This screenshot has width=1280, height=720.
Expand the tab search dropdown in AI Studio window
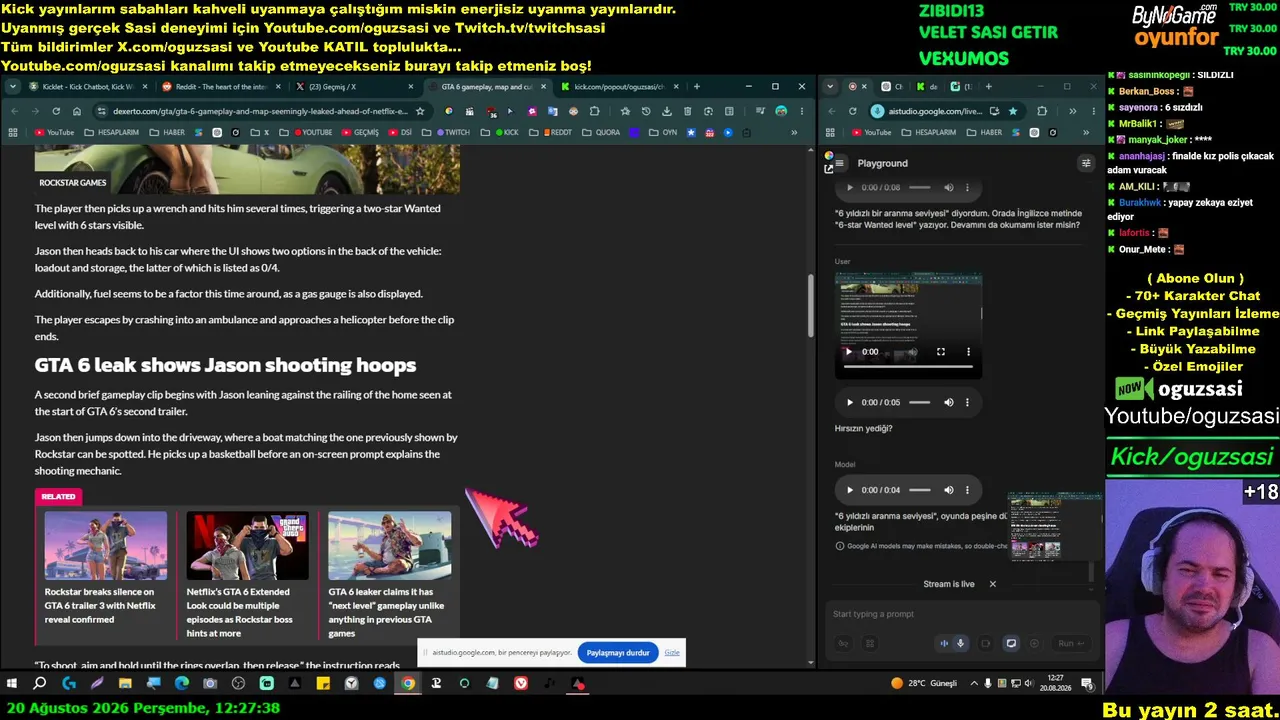[x=831, y=87]
